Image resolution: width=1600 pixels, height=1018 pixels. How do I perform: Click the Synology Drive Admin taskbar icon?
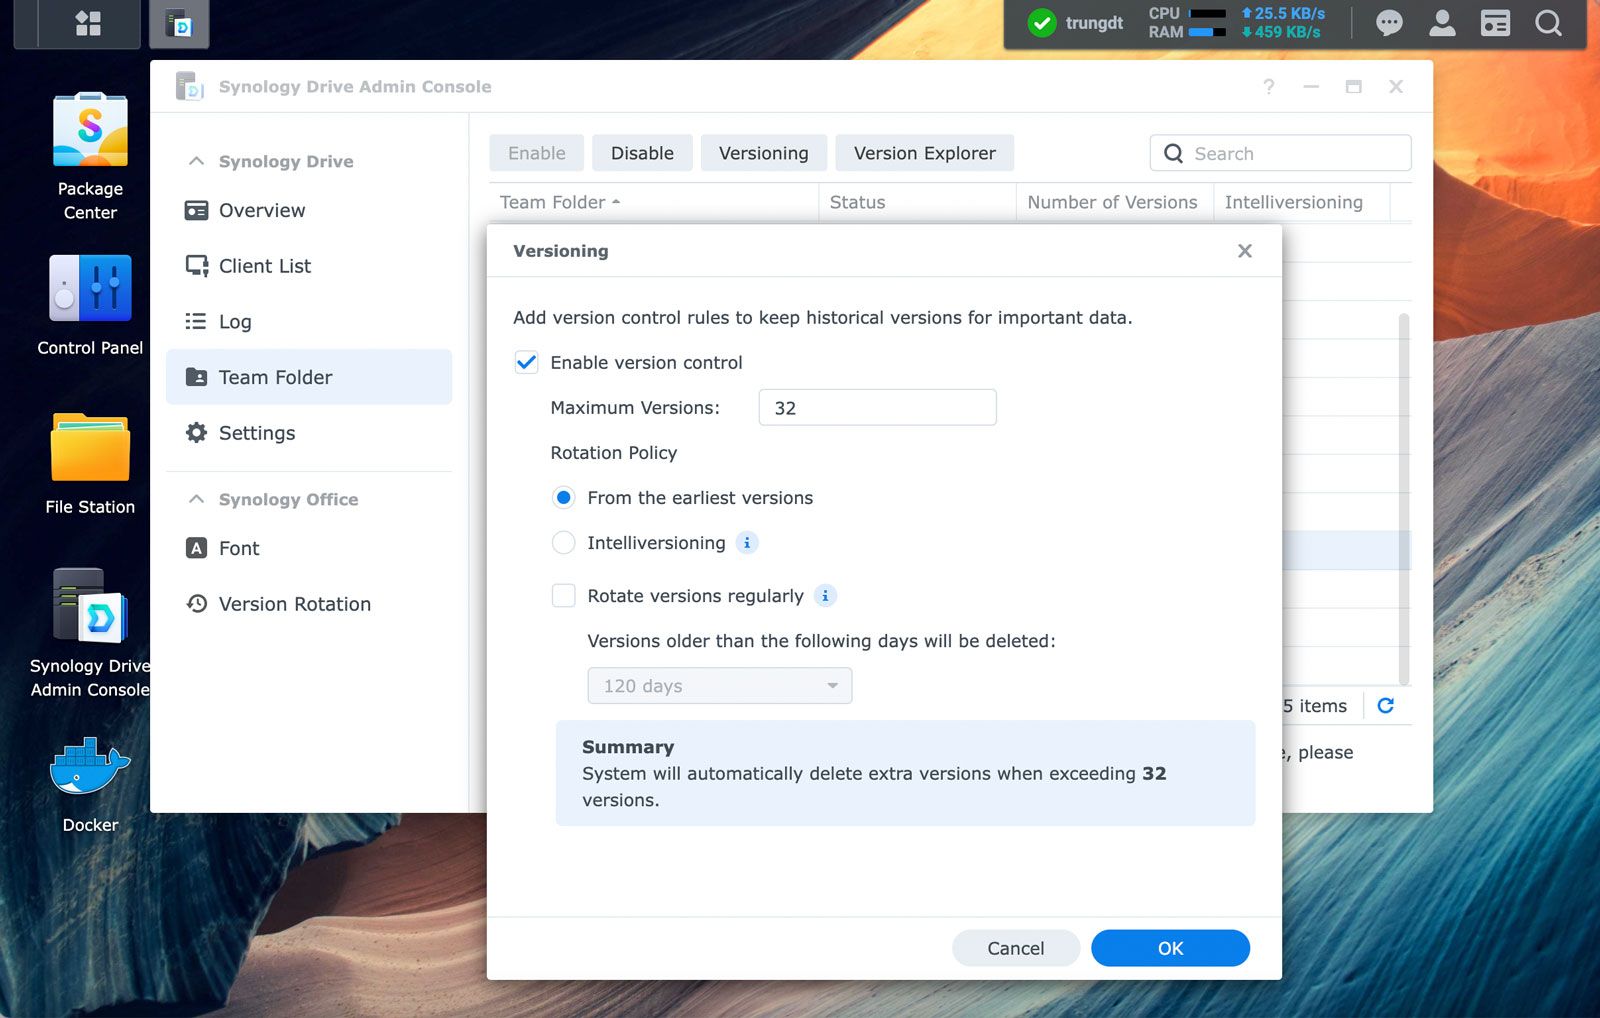179,24
